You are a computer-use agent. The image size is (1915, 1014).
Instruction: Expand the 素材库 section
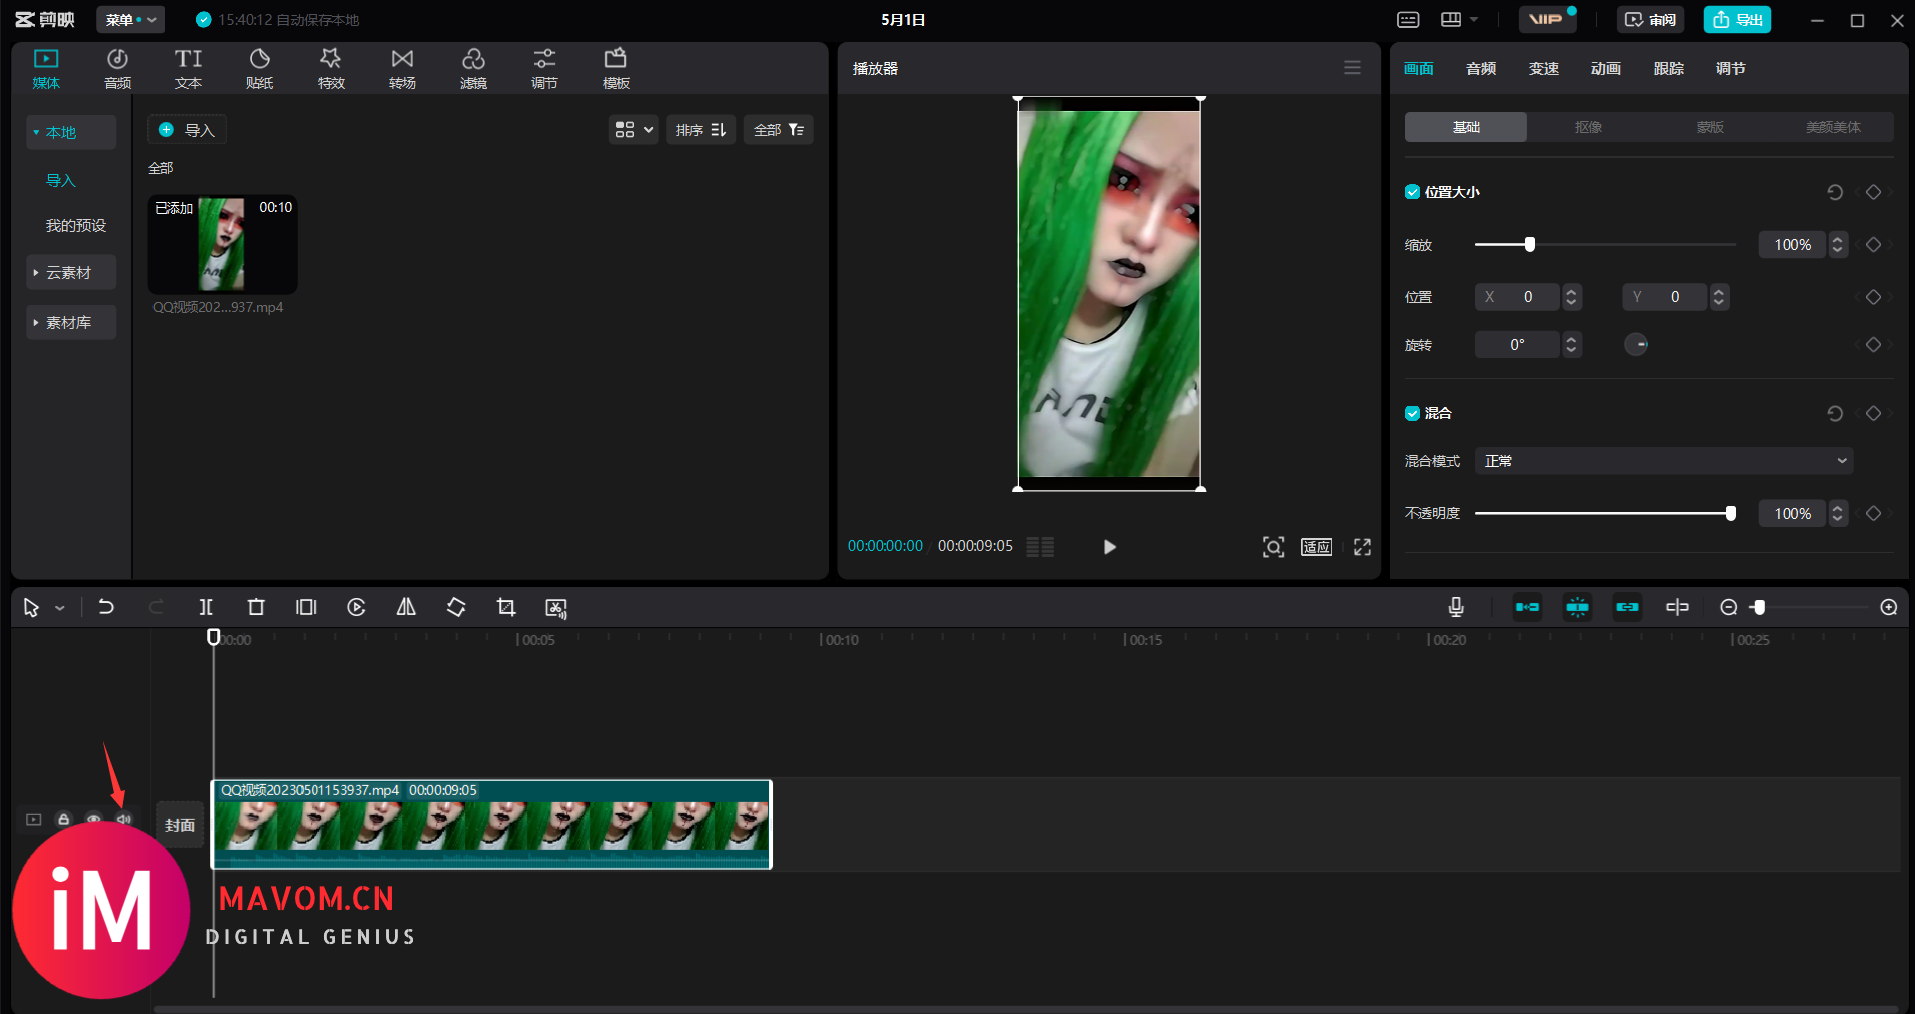pyautogui.click(x=71, y=322)
